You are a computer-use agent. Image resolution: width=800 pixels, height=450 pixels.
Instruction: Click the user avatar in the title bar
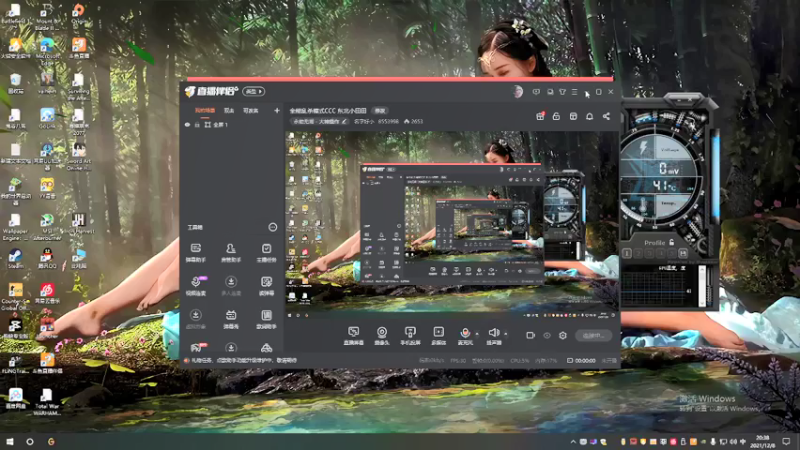pos(517,92)
